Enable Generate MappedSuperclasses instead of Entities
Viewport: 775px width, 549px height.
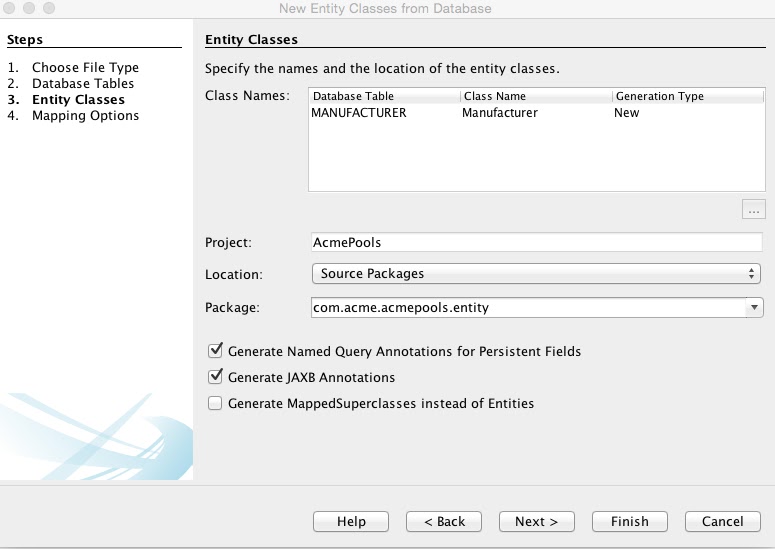pyautogui.click(x=214, y=404)
